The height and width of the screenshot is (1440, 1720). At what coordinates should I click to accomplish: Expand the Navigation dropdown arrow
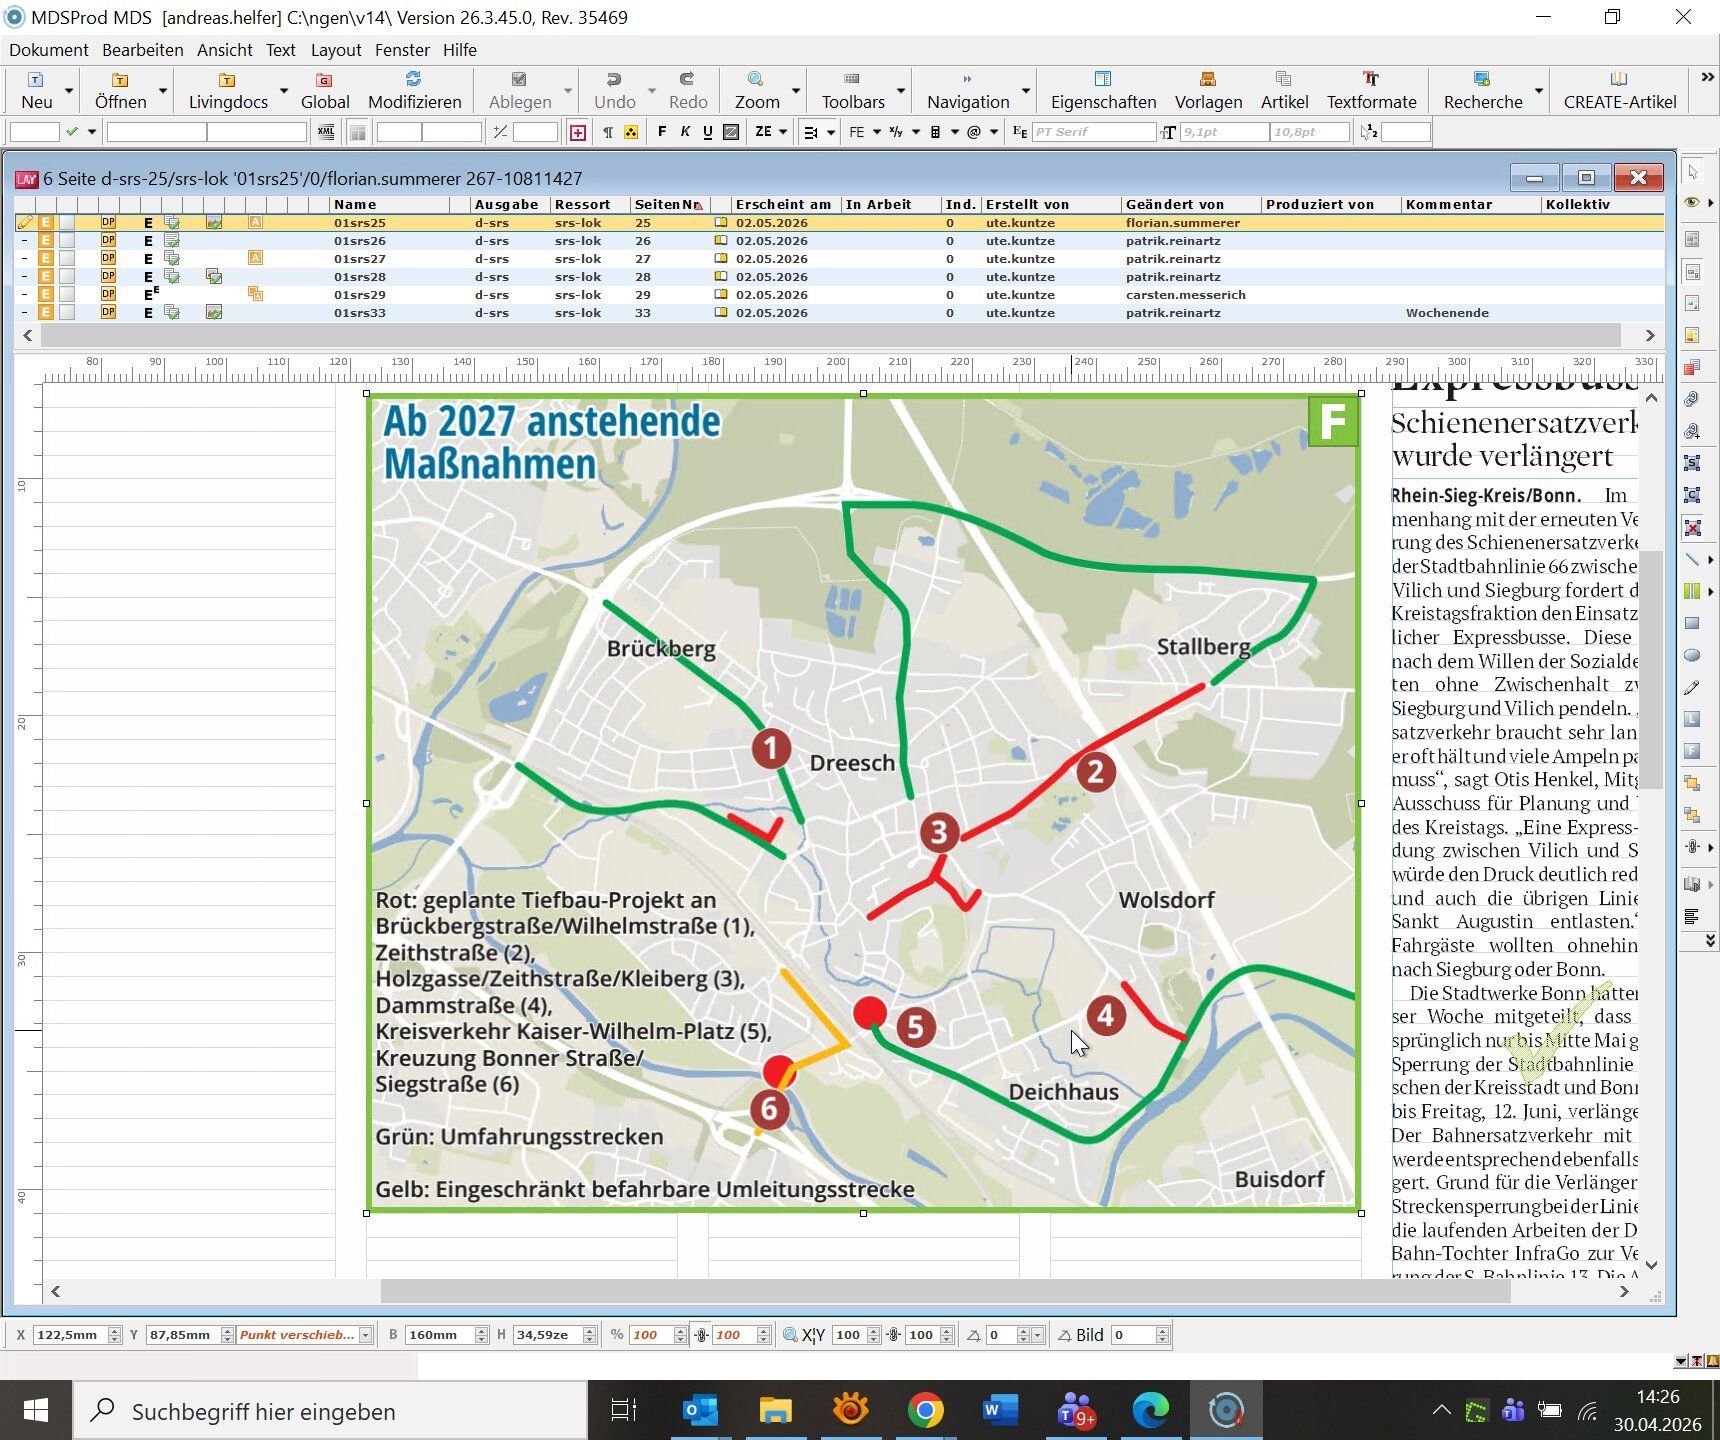[1026, 91]
